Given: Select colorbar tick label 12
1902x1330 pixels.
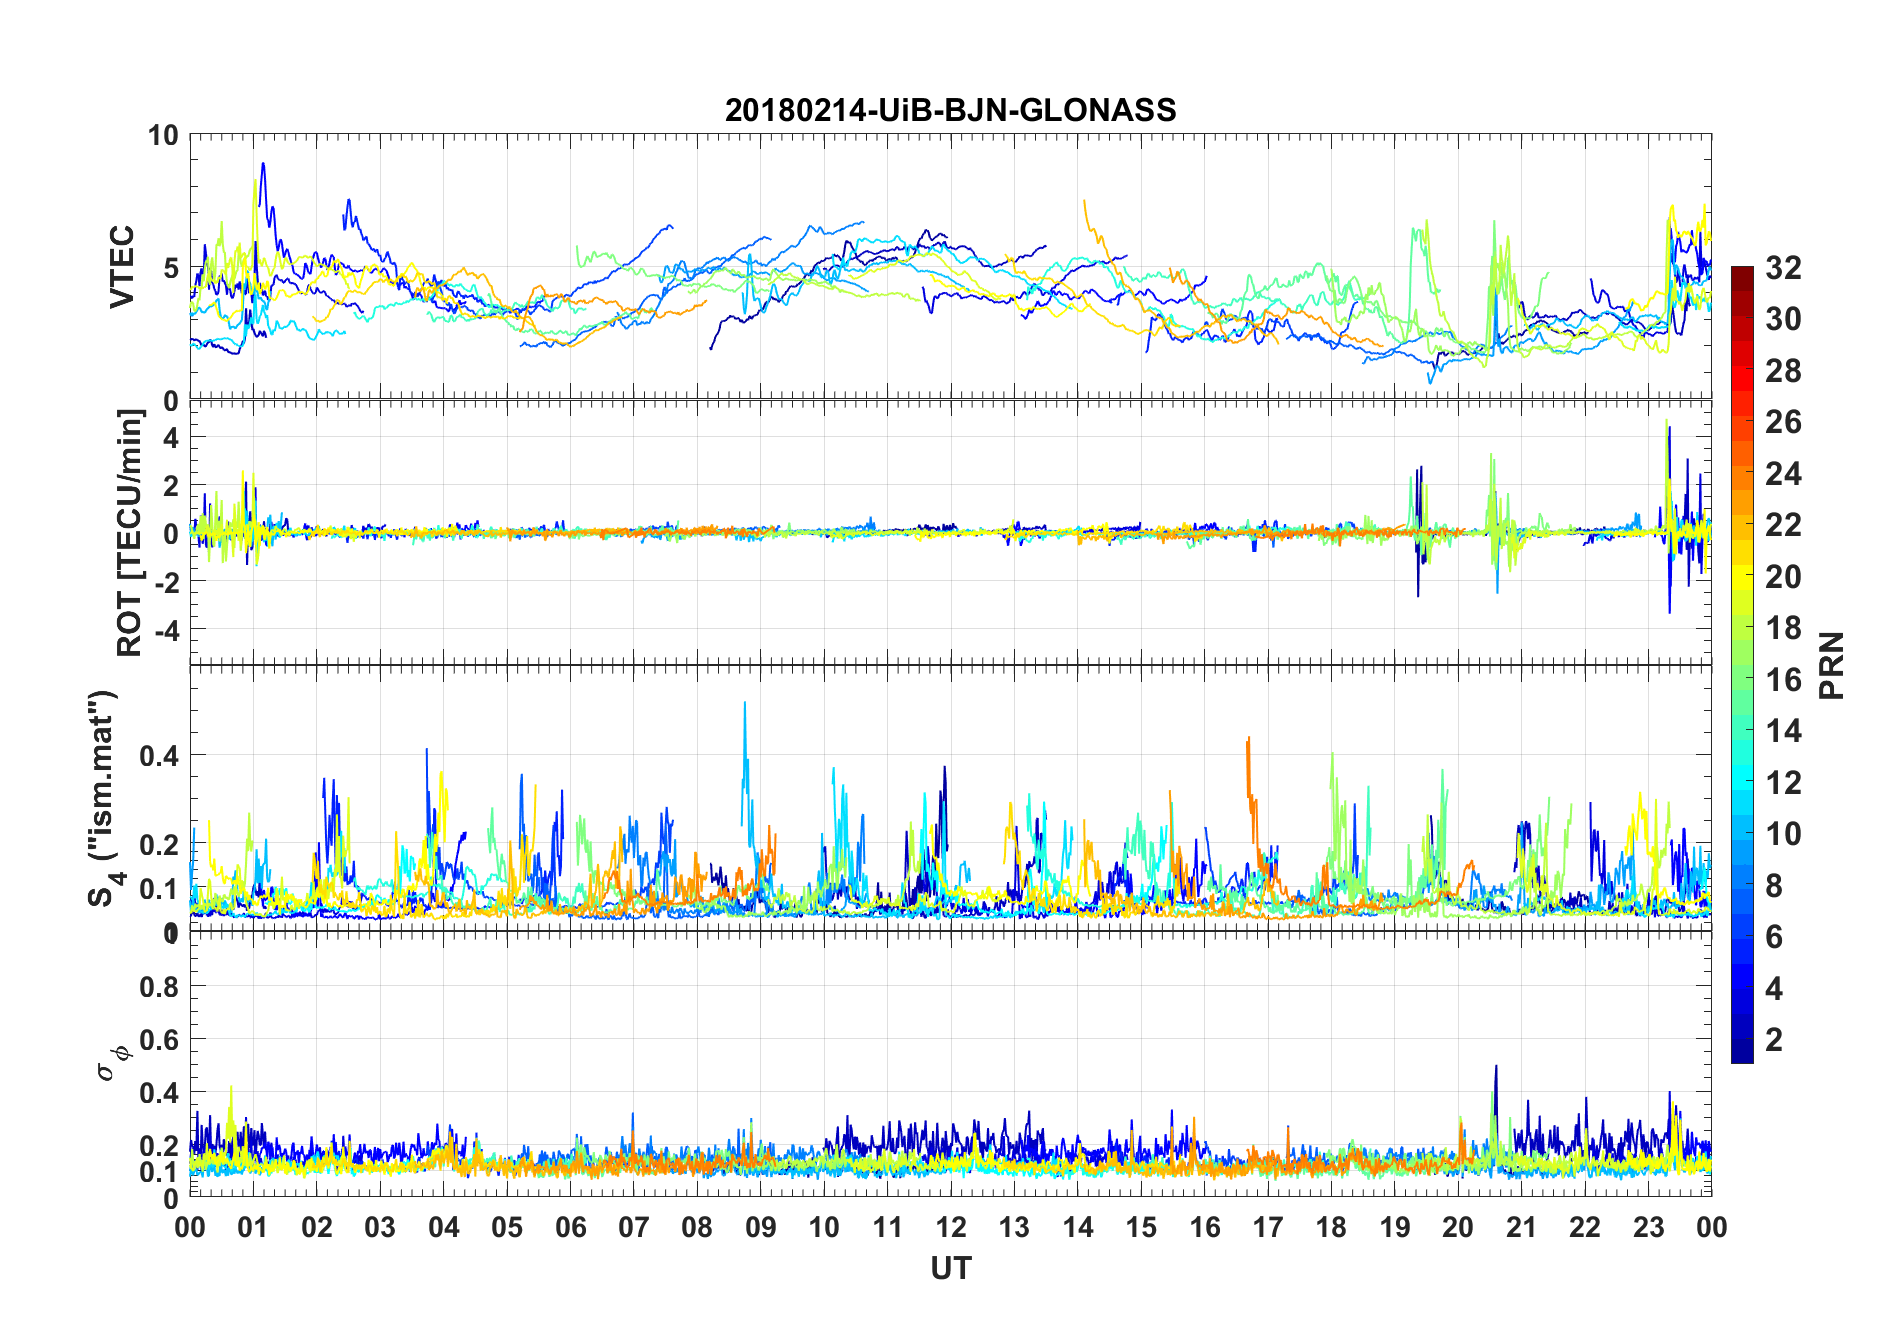Looking at the screenshot, I should (x=1783, y=783).
